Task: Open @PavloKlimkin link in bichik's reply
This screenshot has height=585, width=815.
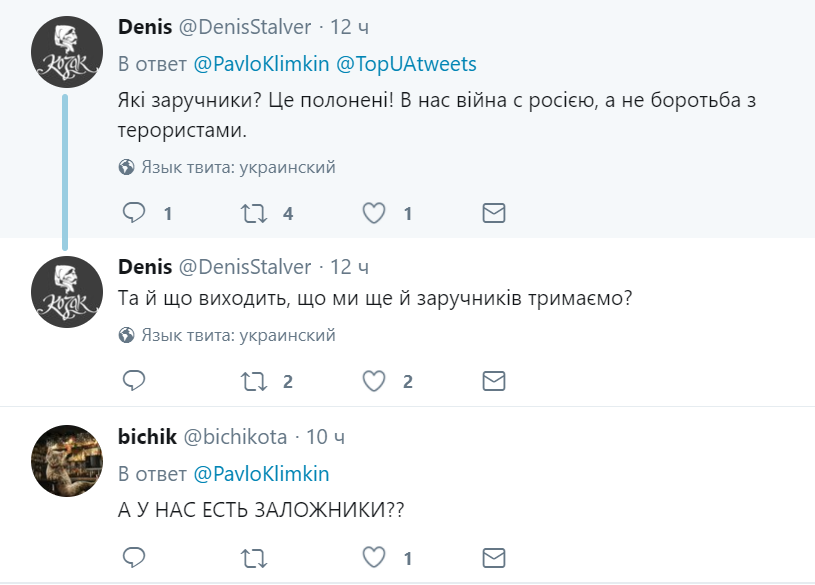Action: click(260, 473)
